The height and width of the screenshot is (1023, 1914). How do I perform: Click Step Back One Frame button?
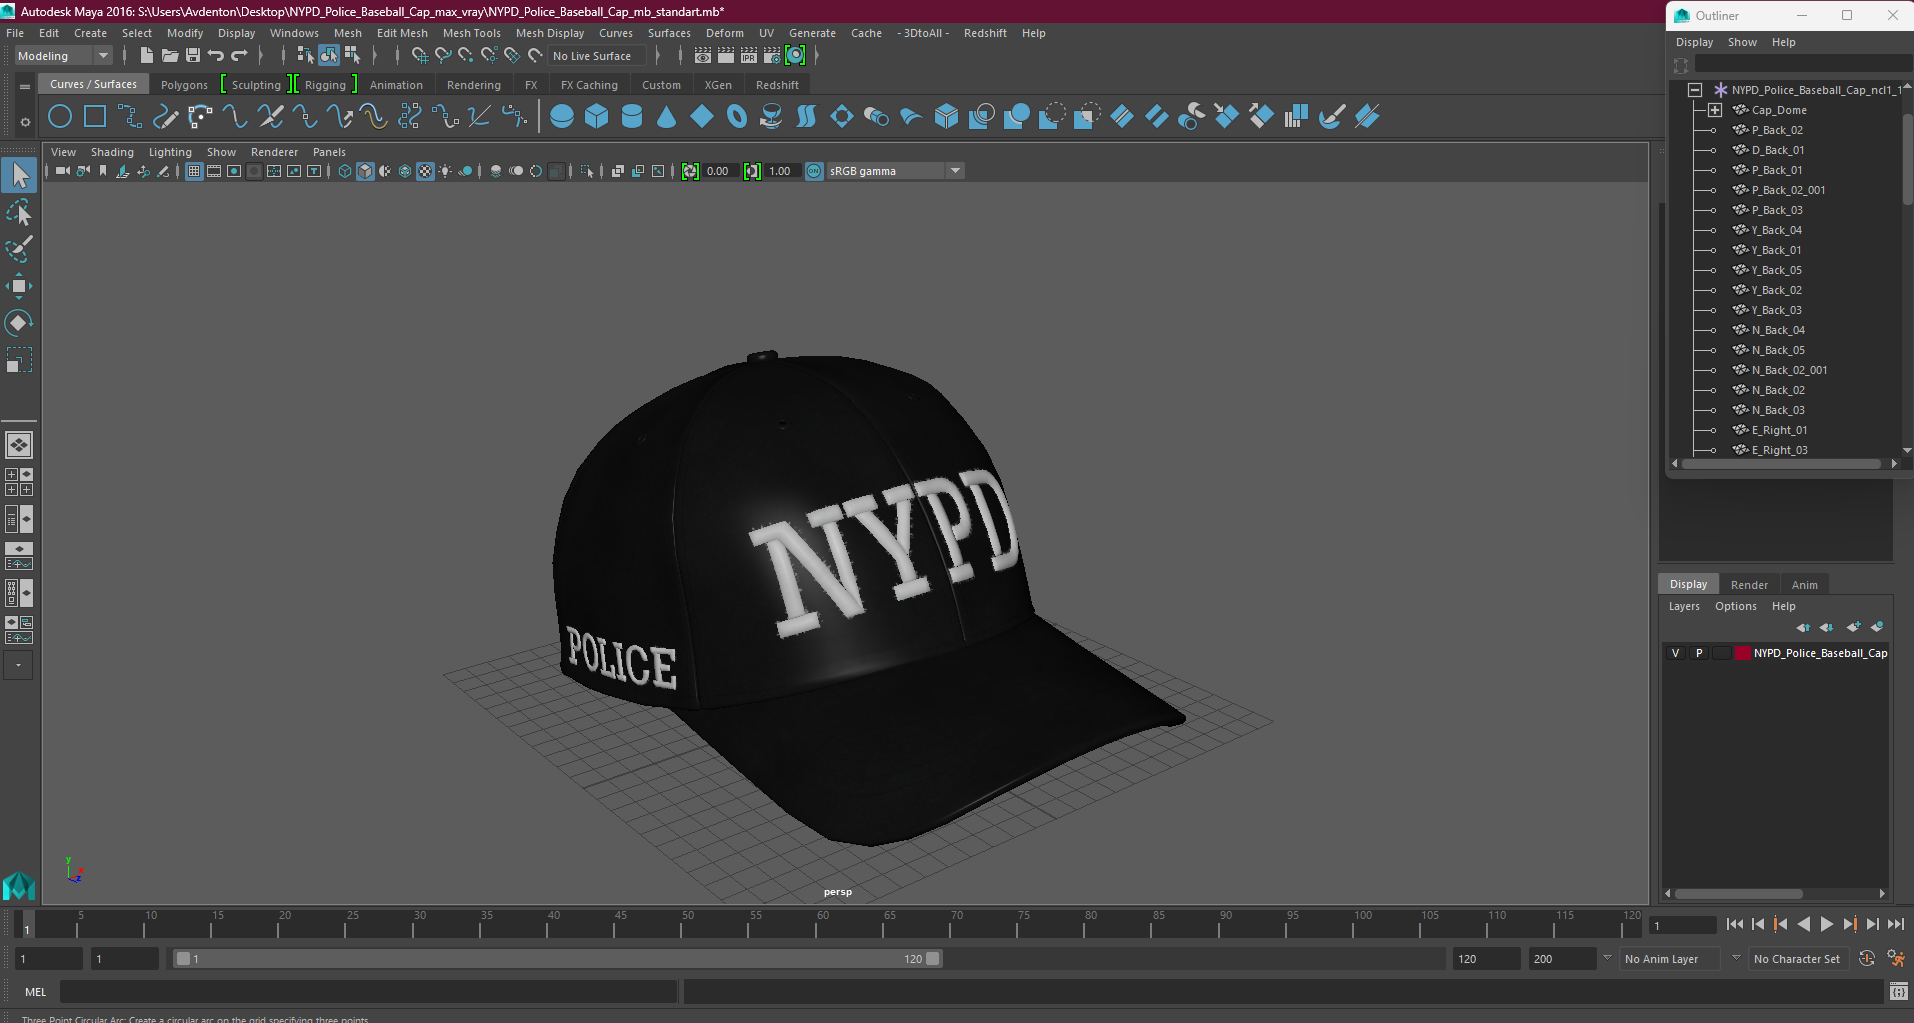(x=1758, y=924)
